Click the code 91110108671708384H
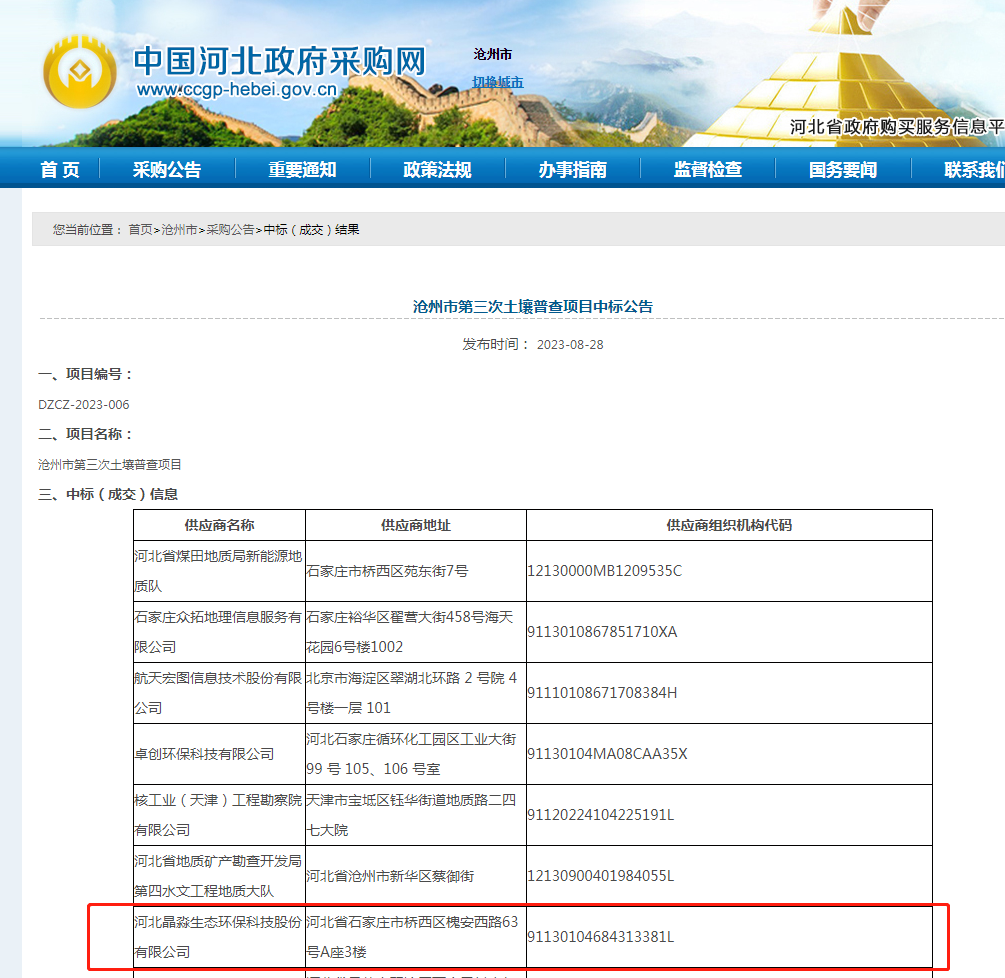1005x978 pixels. (x=602, y=693)
